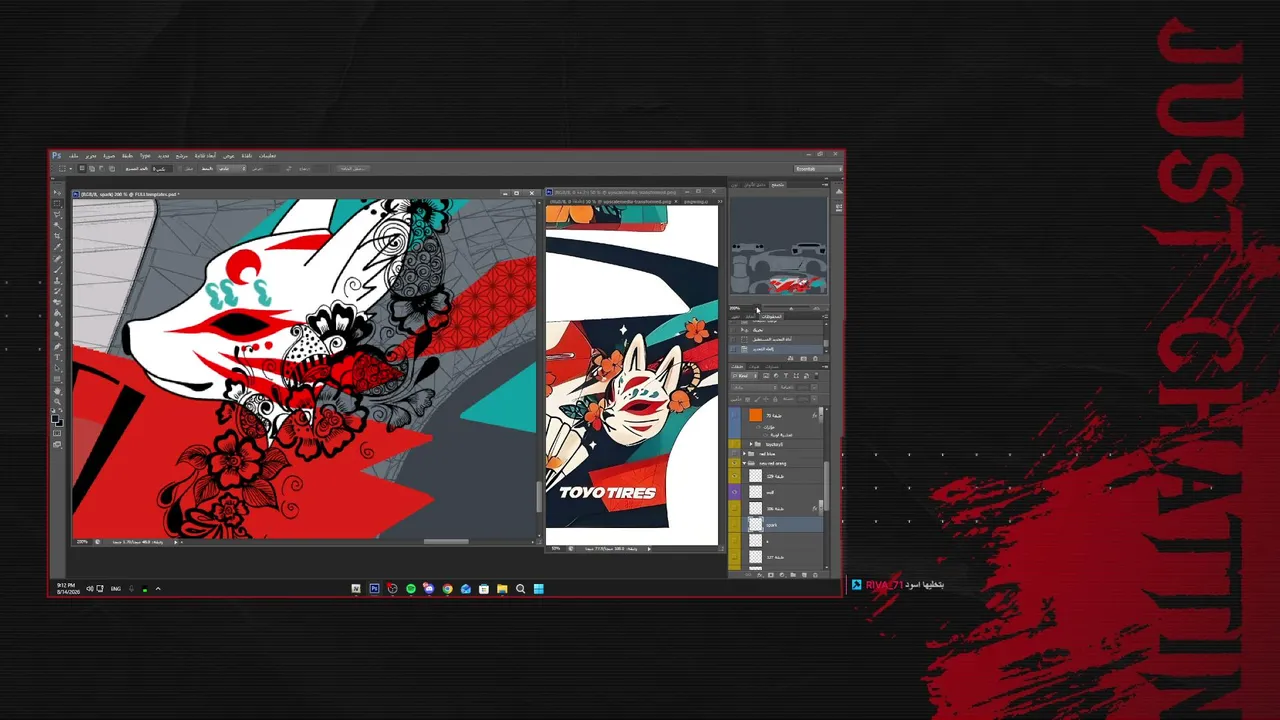
Task: Select the Clone Stamp tool
Action: (57, 281)
